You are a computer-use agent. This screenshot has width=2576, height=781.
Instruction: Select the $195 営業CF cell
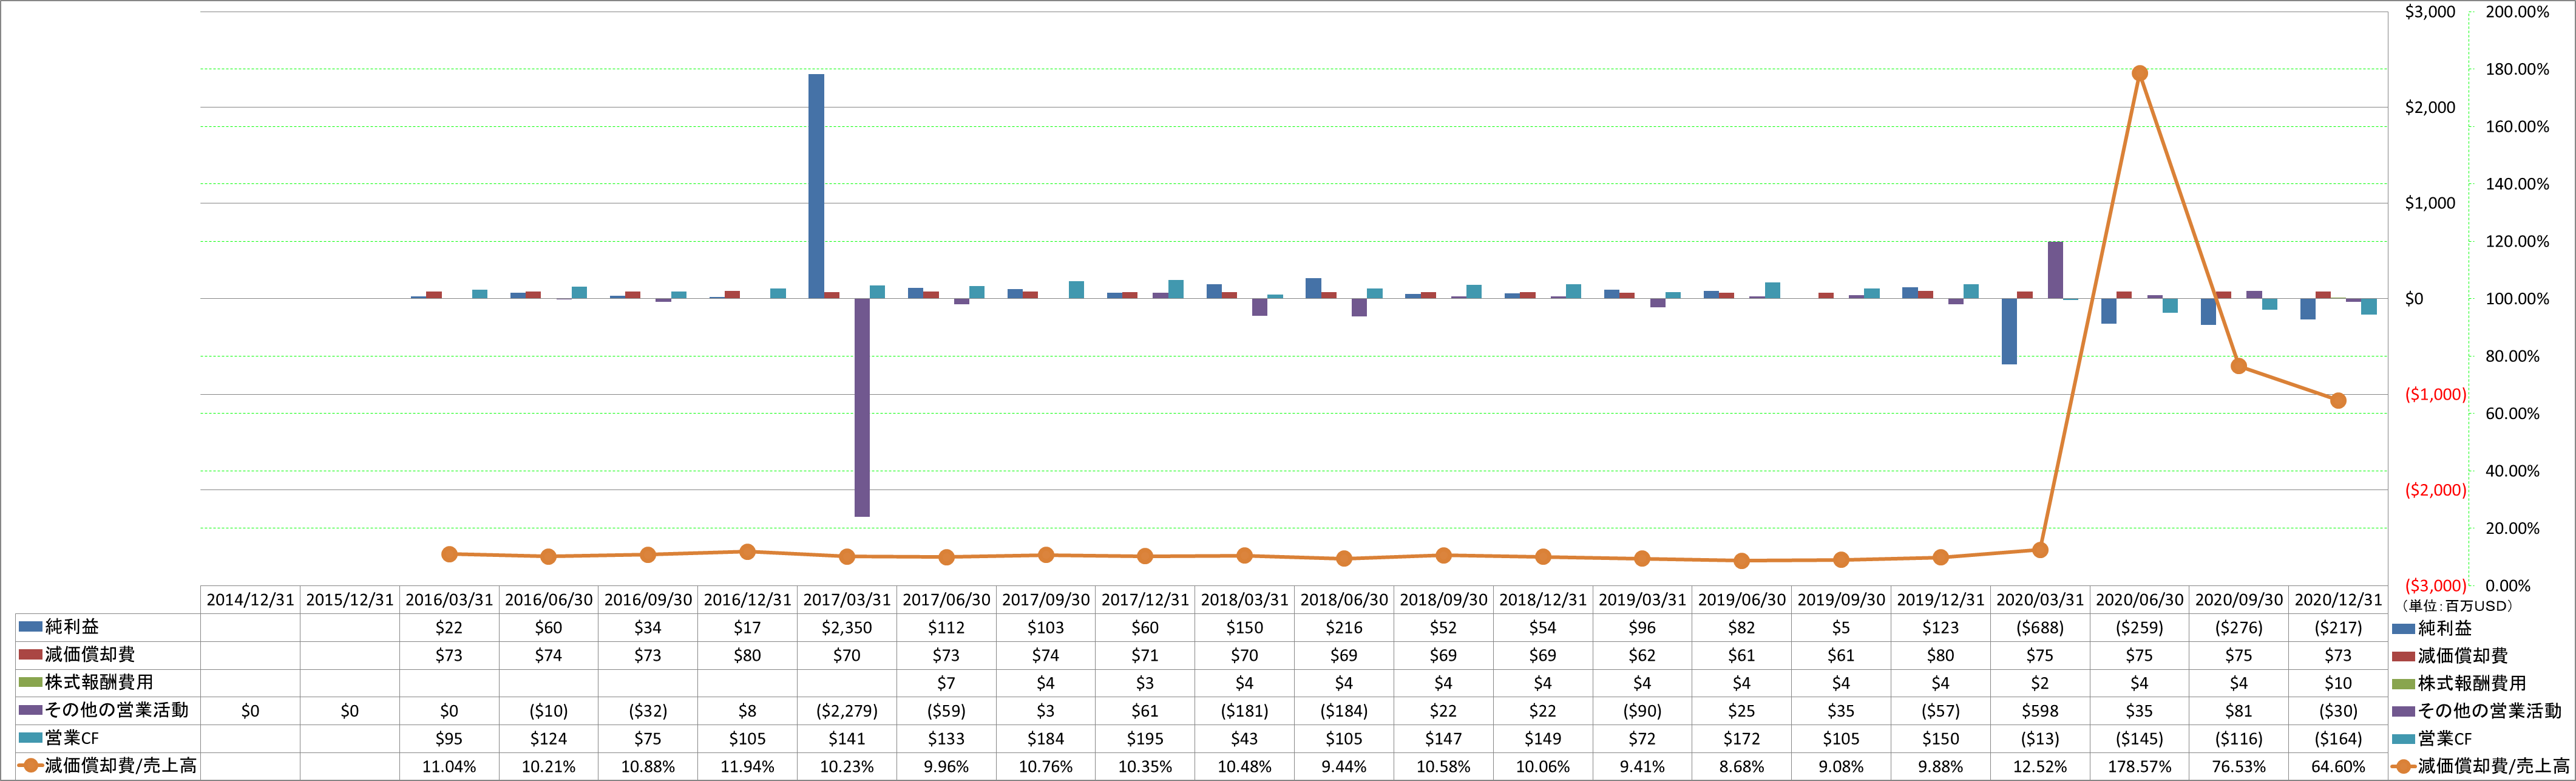[x=1145, y=739]
